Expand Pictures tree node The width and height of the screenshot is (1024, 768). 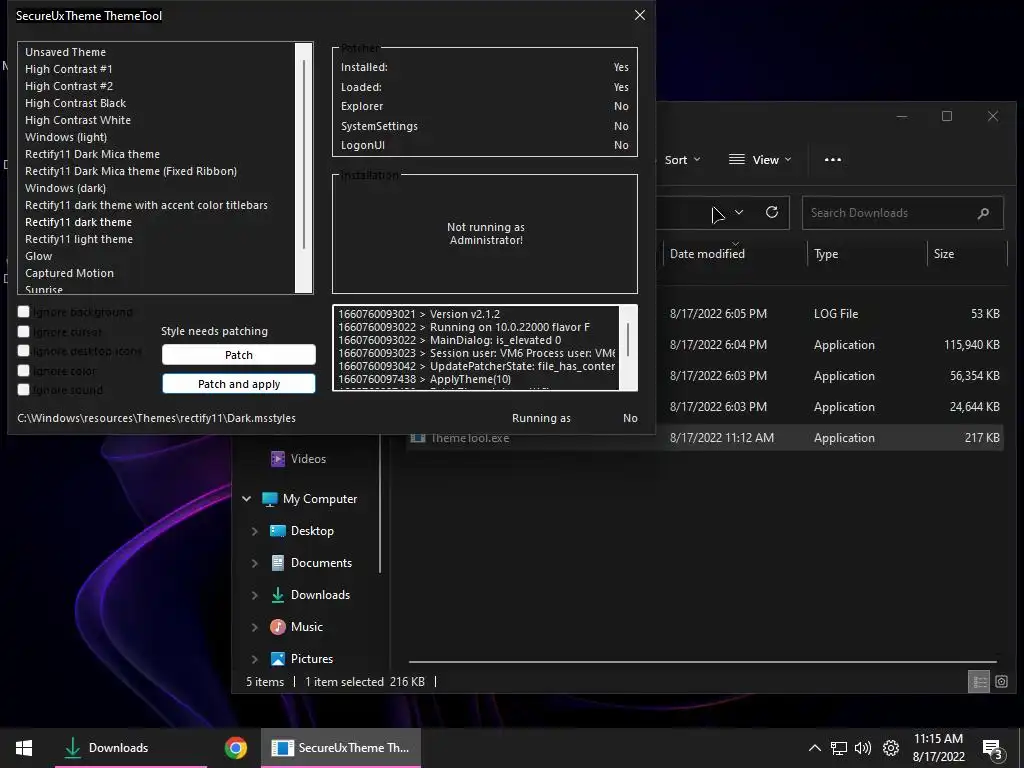pos(255,660)
